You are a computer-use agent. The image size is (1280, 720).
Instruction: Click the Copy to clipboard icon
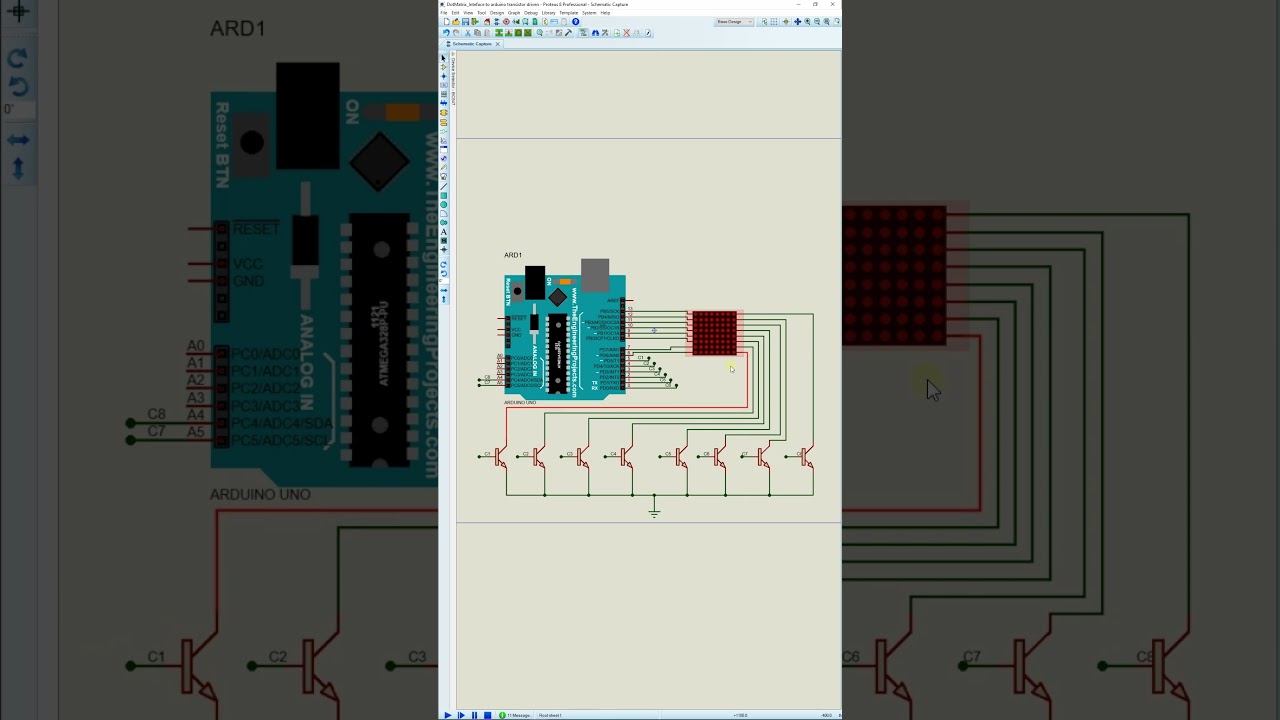pyautogui.click(x=477, y=33)
